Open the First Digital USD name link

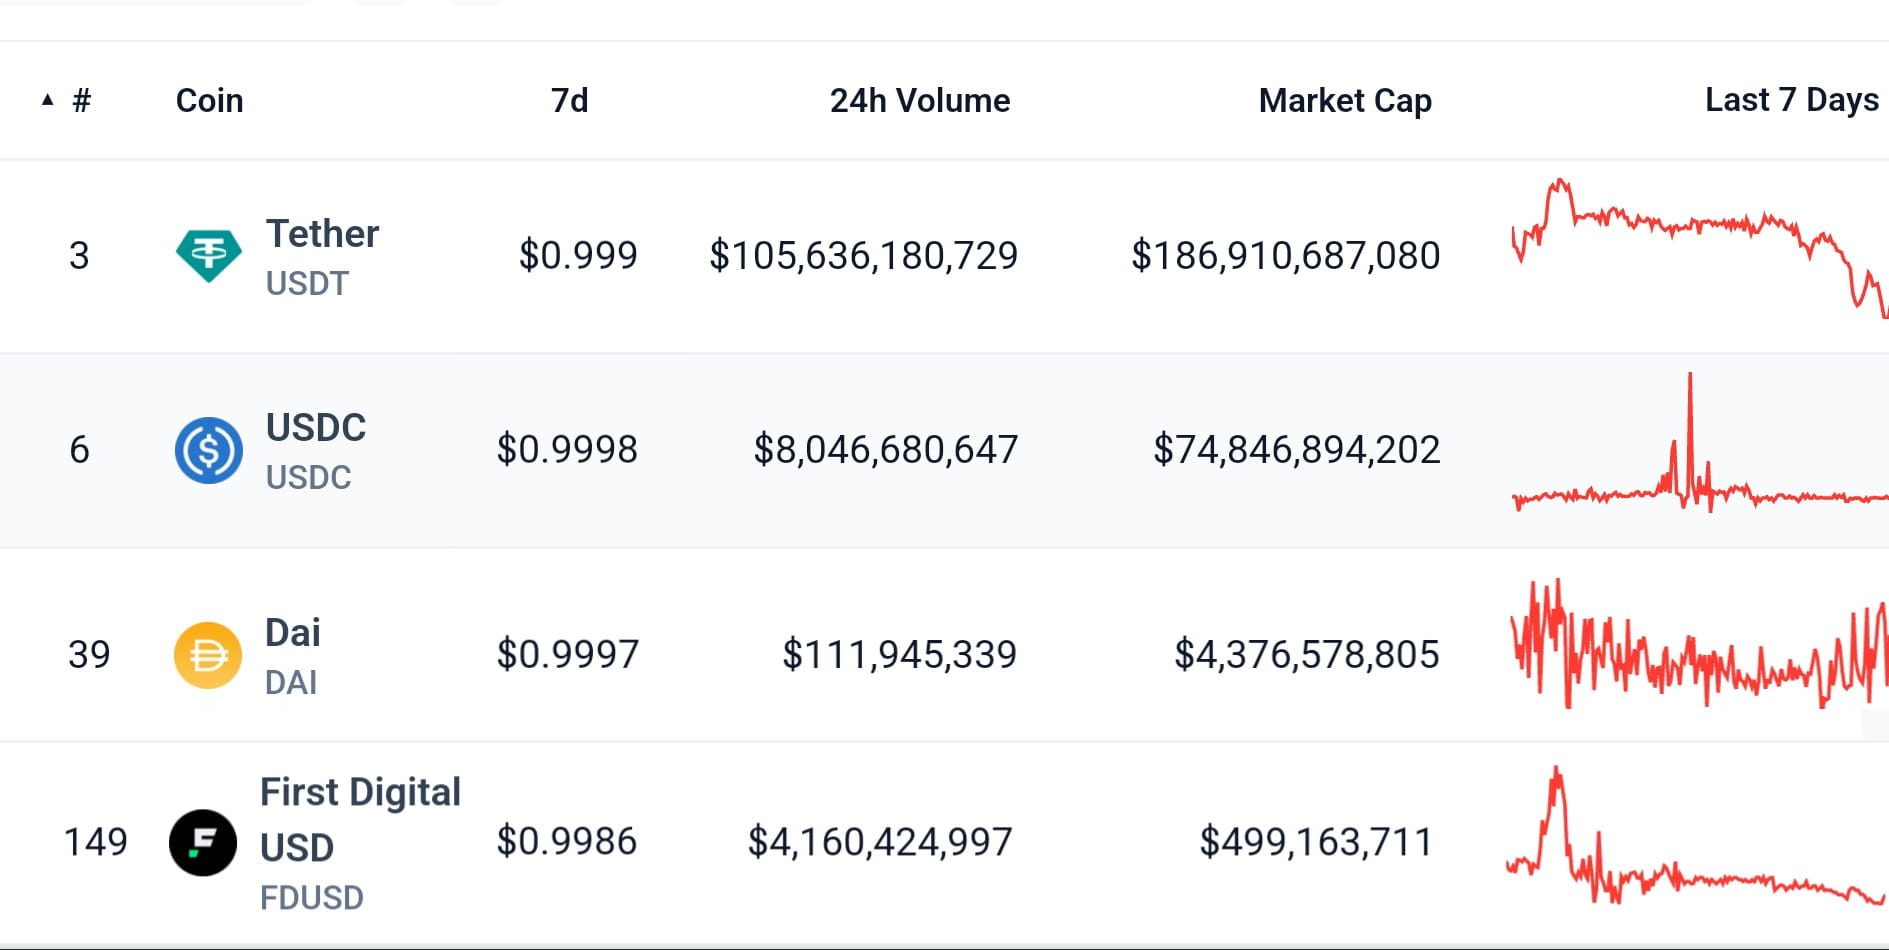(x=360, y=820)
